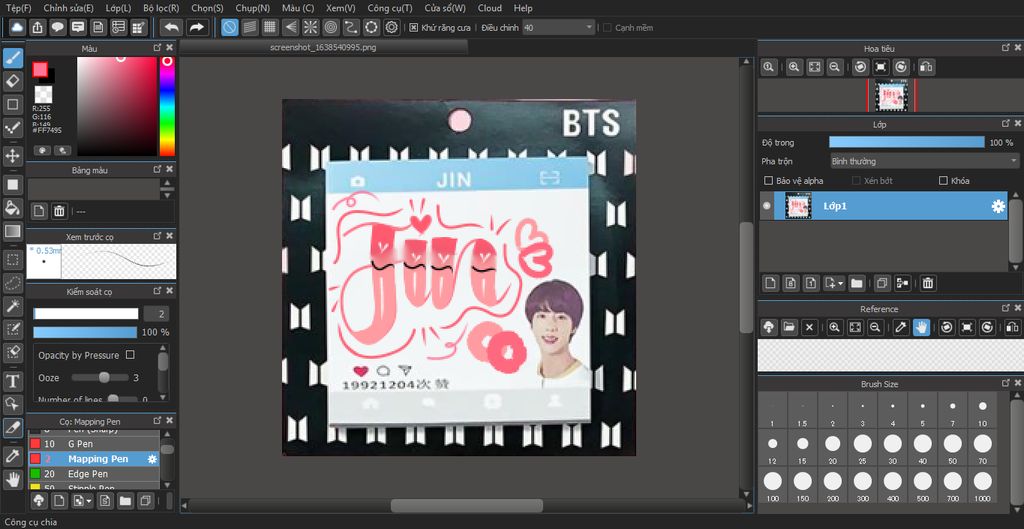This screenshot has height=529, width=1024.
Task: Open snap settings gear icon
Action: tap(391, 27)
